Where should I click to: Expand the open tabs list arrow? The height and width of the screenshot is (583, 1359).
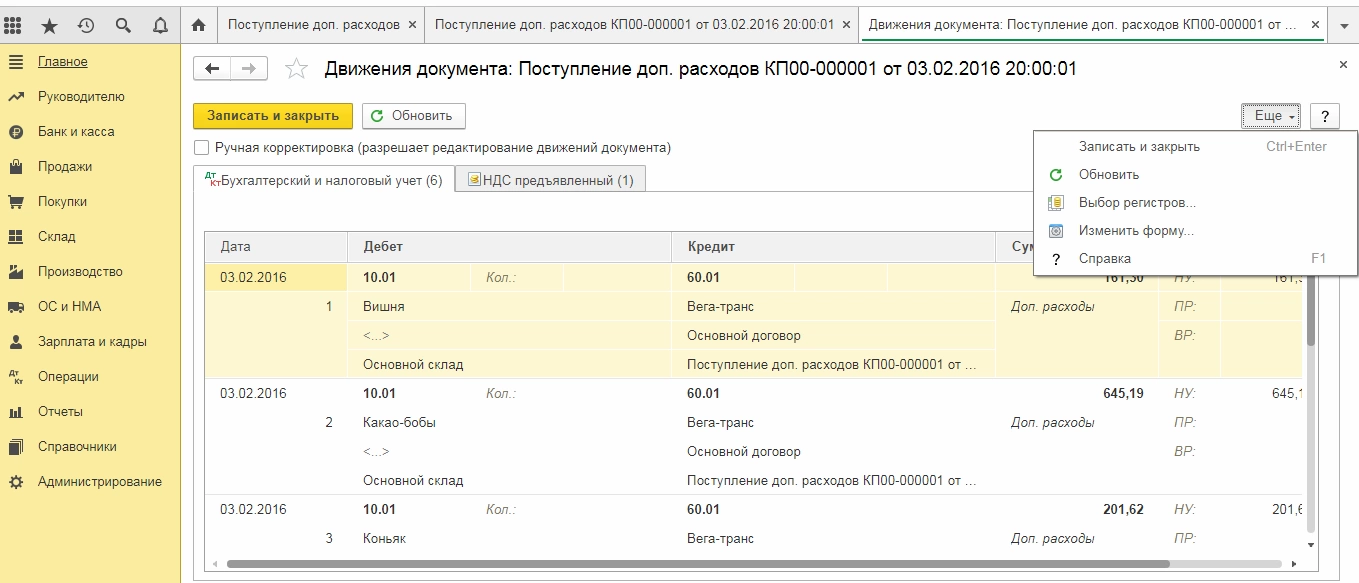click(x=1342, y=25)
